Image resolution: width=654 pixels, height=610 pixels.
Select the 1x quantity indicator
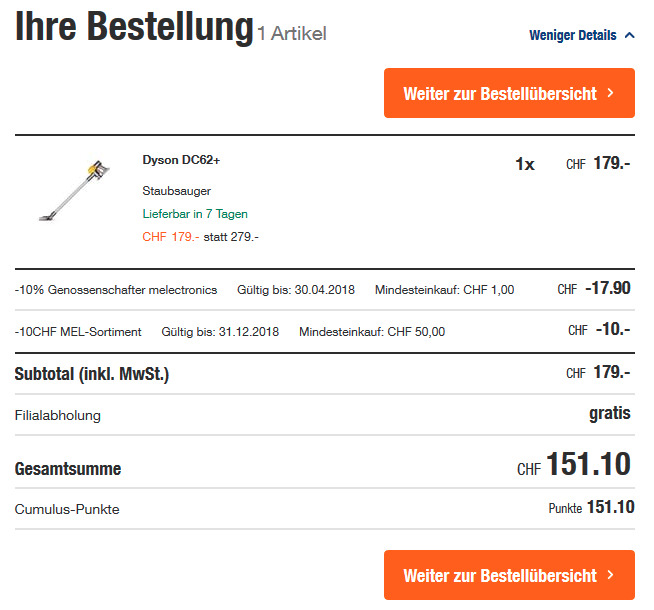click(x=525, y=164)
